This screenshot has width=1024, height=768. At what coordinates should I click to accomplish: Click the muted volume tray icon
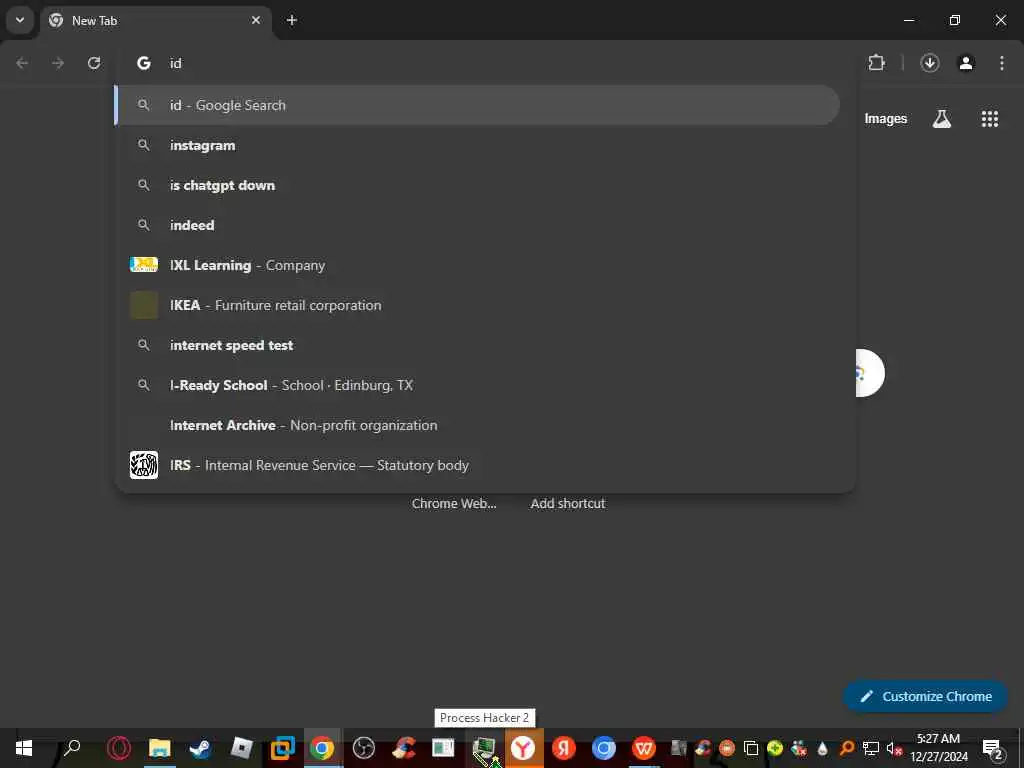tap(894, 748)
